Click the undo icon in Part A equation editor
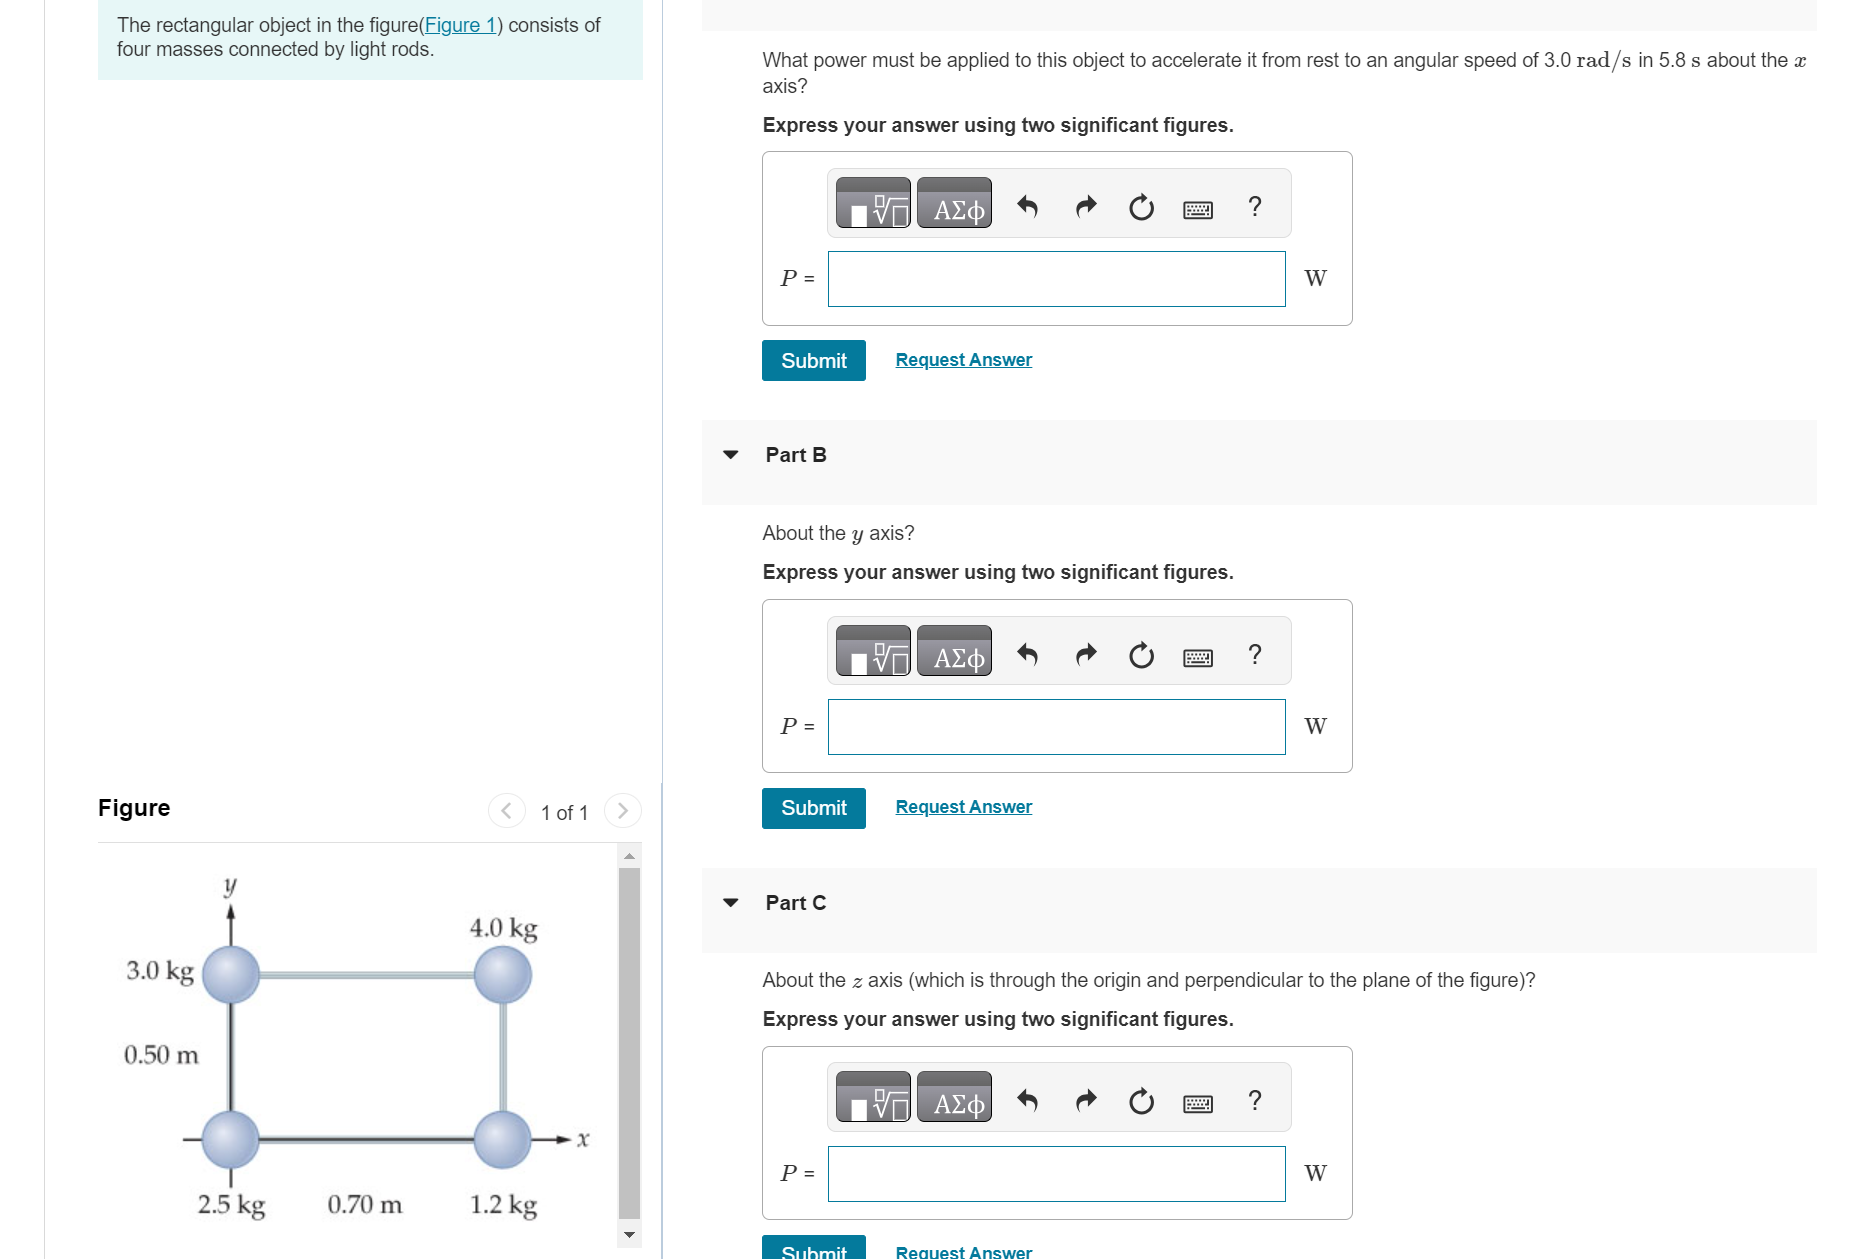 1027,207
